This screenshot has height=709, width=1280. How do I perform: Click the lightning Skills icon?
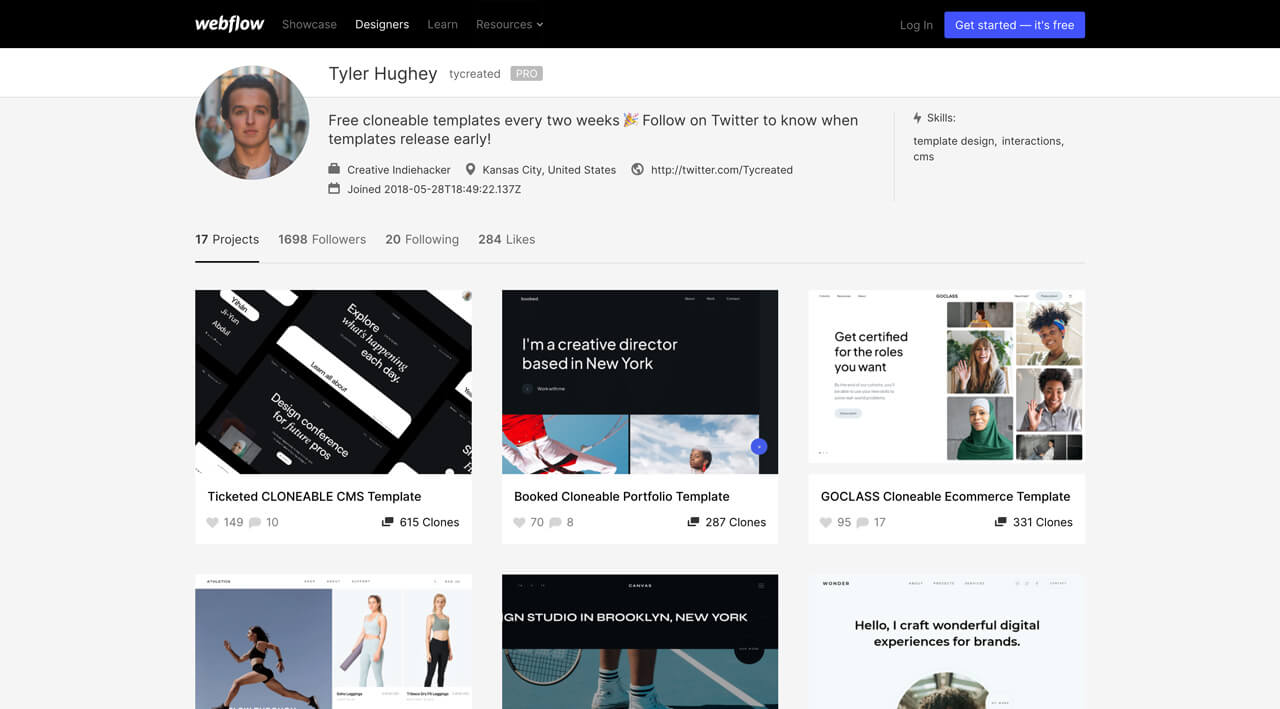click(x=917, y=118)
